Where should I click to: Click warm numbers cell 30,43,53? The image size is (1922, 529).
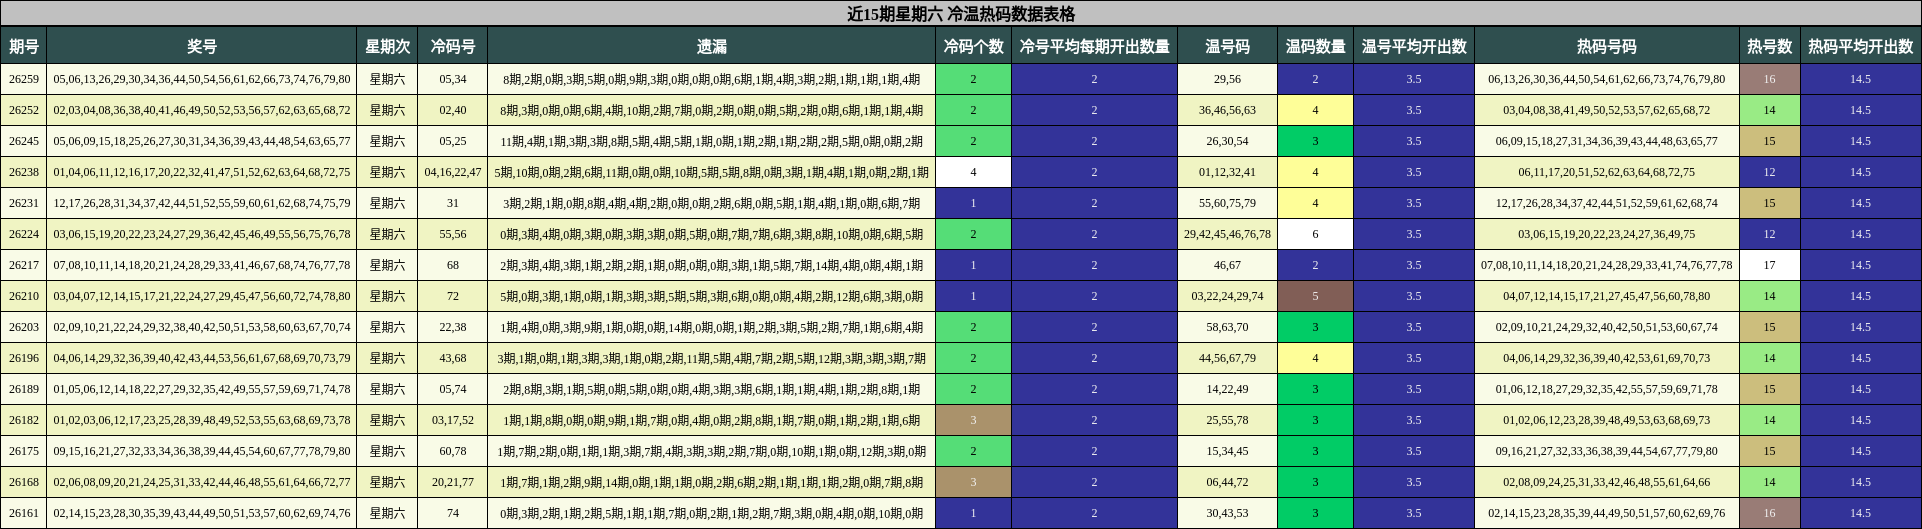point(1227,513)
